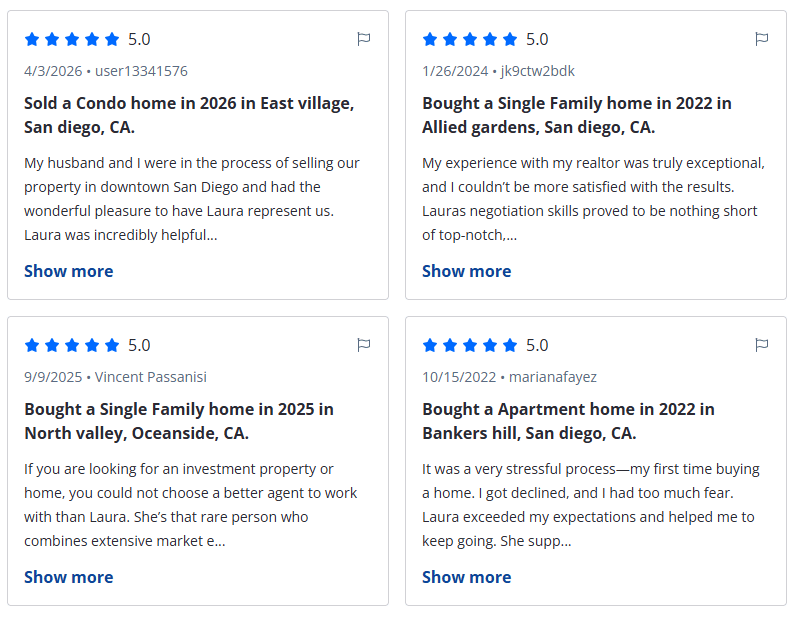The image size is (794, 619).
Task: Flag the marianafayez review
Action: click(761, 345)
